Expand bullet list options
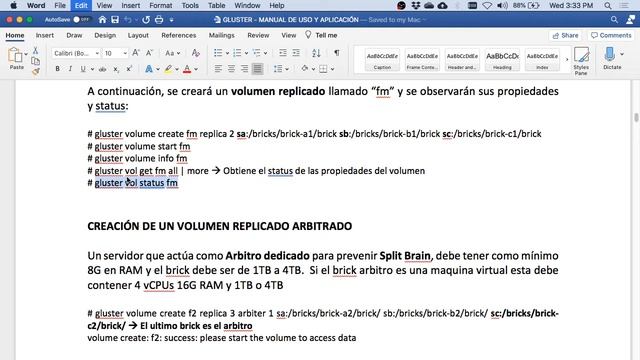Screen dimensions: 640x360 (x=227, y=53)
